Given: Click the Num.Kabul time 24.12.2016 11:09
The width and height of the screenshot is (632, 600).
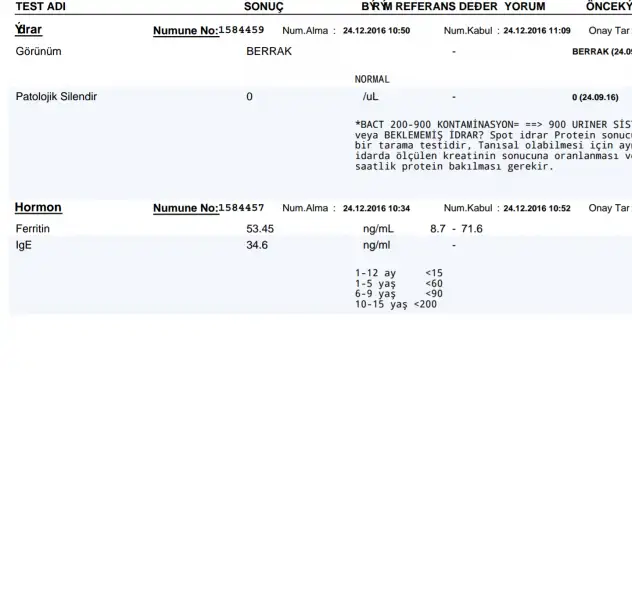Looking at the screenshot, I should pyautogui.click(x=537, y=31).
